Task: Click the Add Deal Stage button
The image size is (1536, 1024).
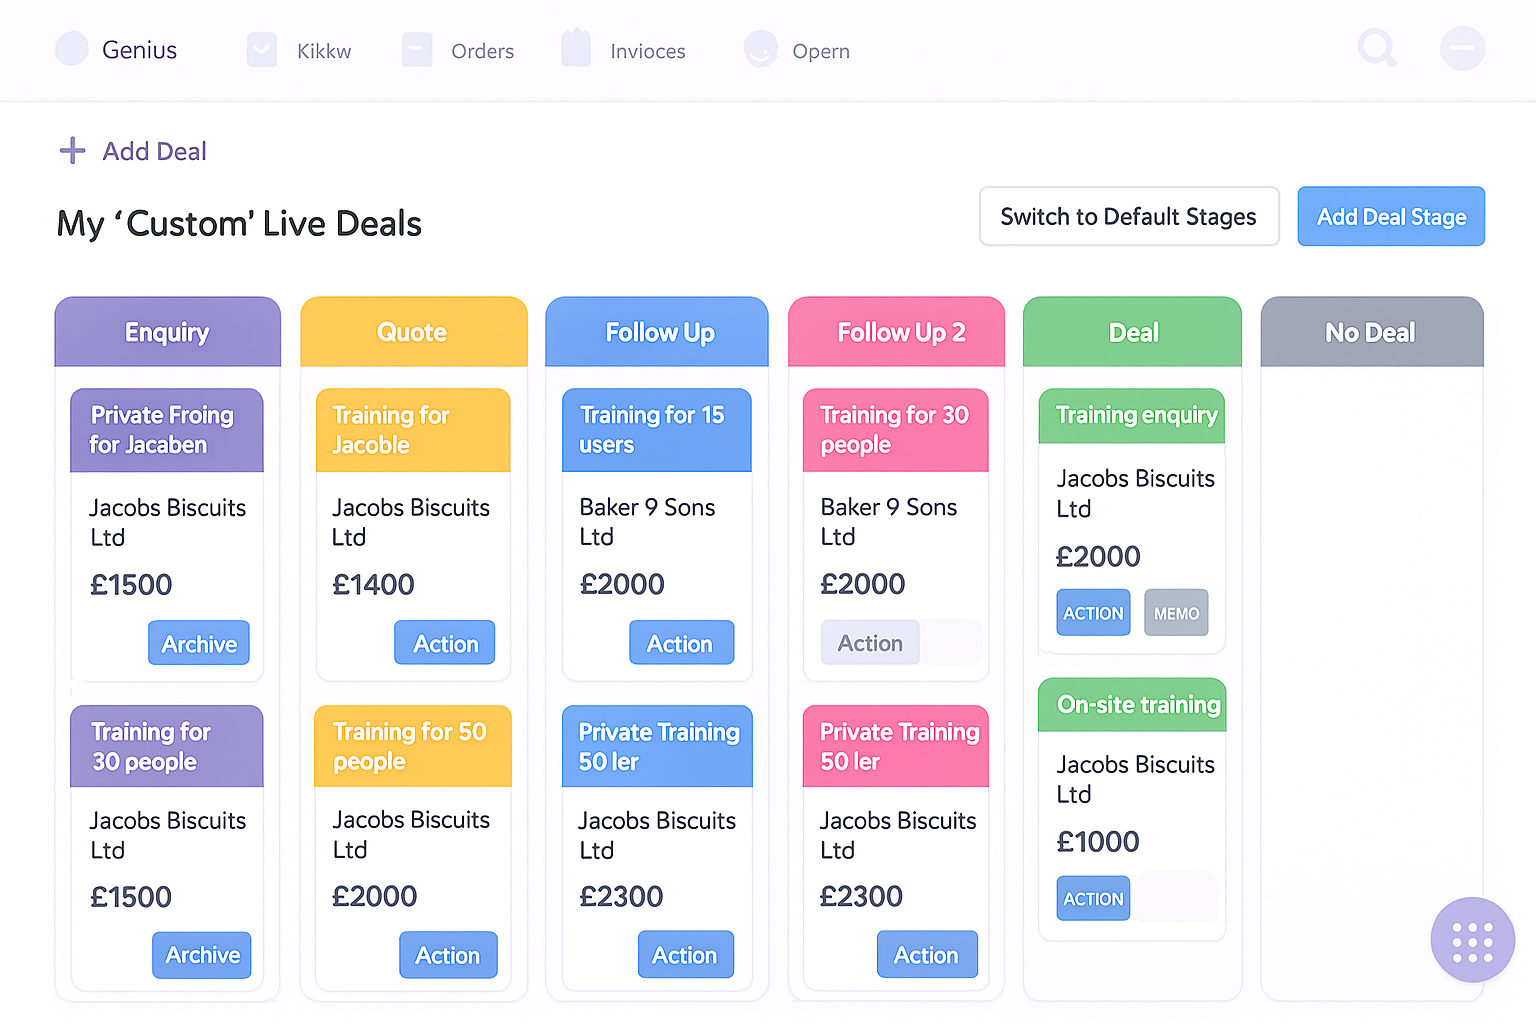Action: [1390, 216]
